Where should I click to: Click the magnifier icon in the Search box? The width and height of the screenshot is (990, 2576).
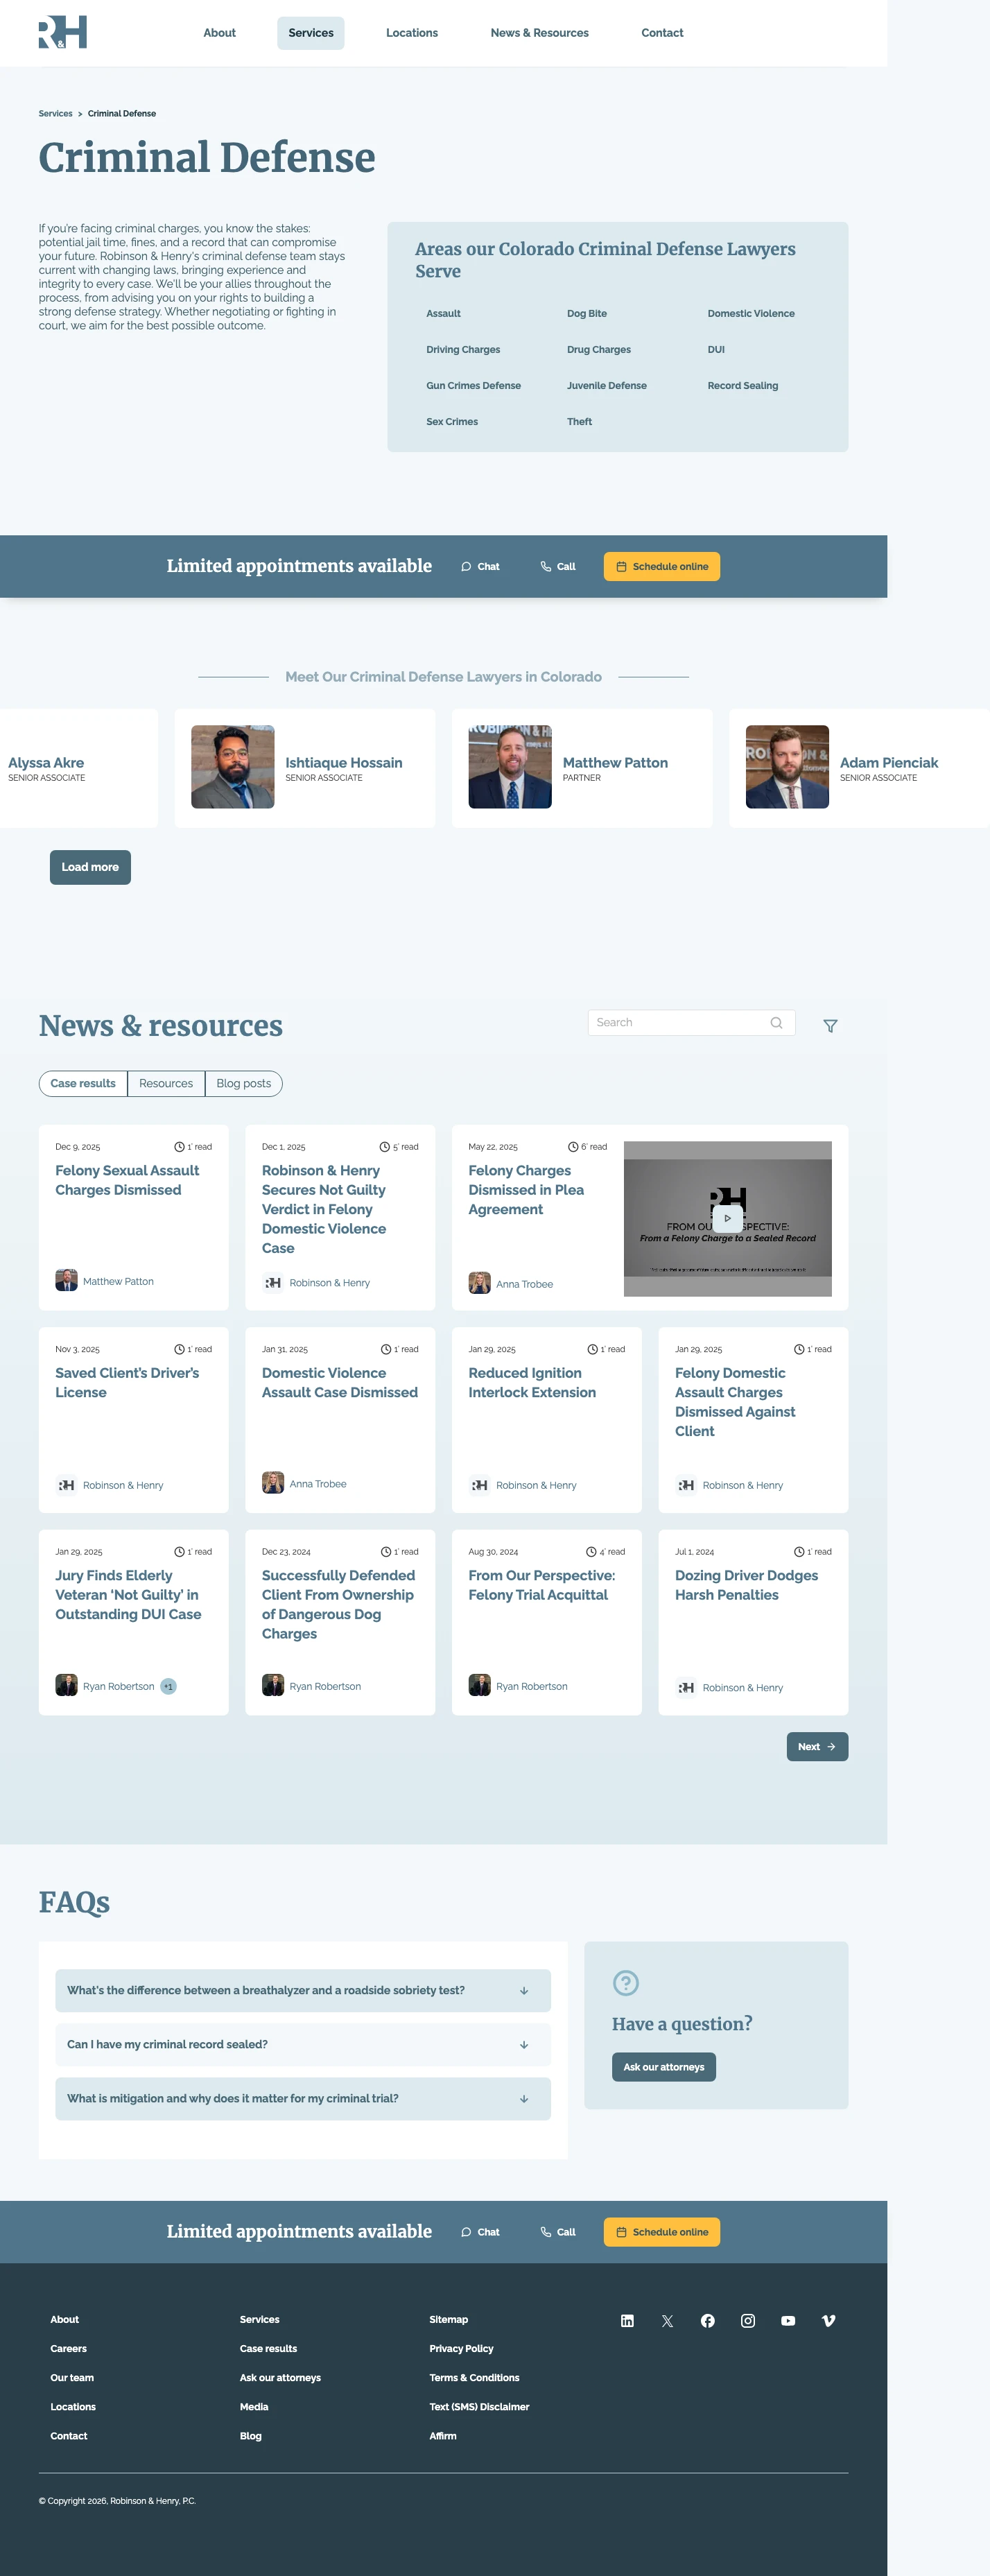click(x=776, y=1023)
